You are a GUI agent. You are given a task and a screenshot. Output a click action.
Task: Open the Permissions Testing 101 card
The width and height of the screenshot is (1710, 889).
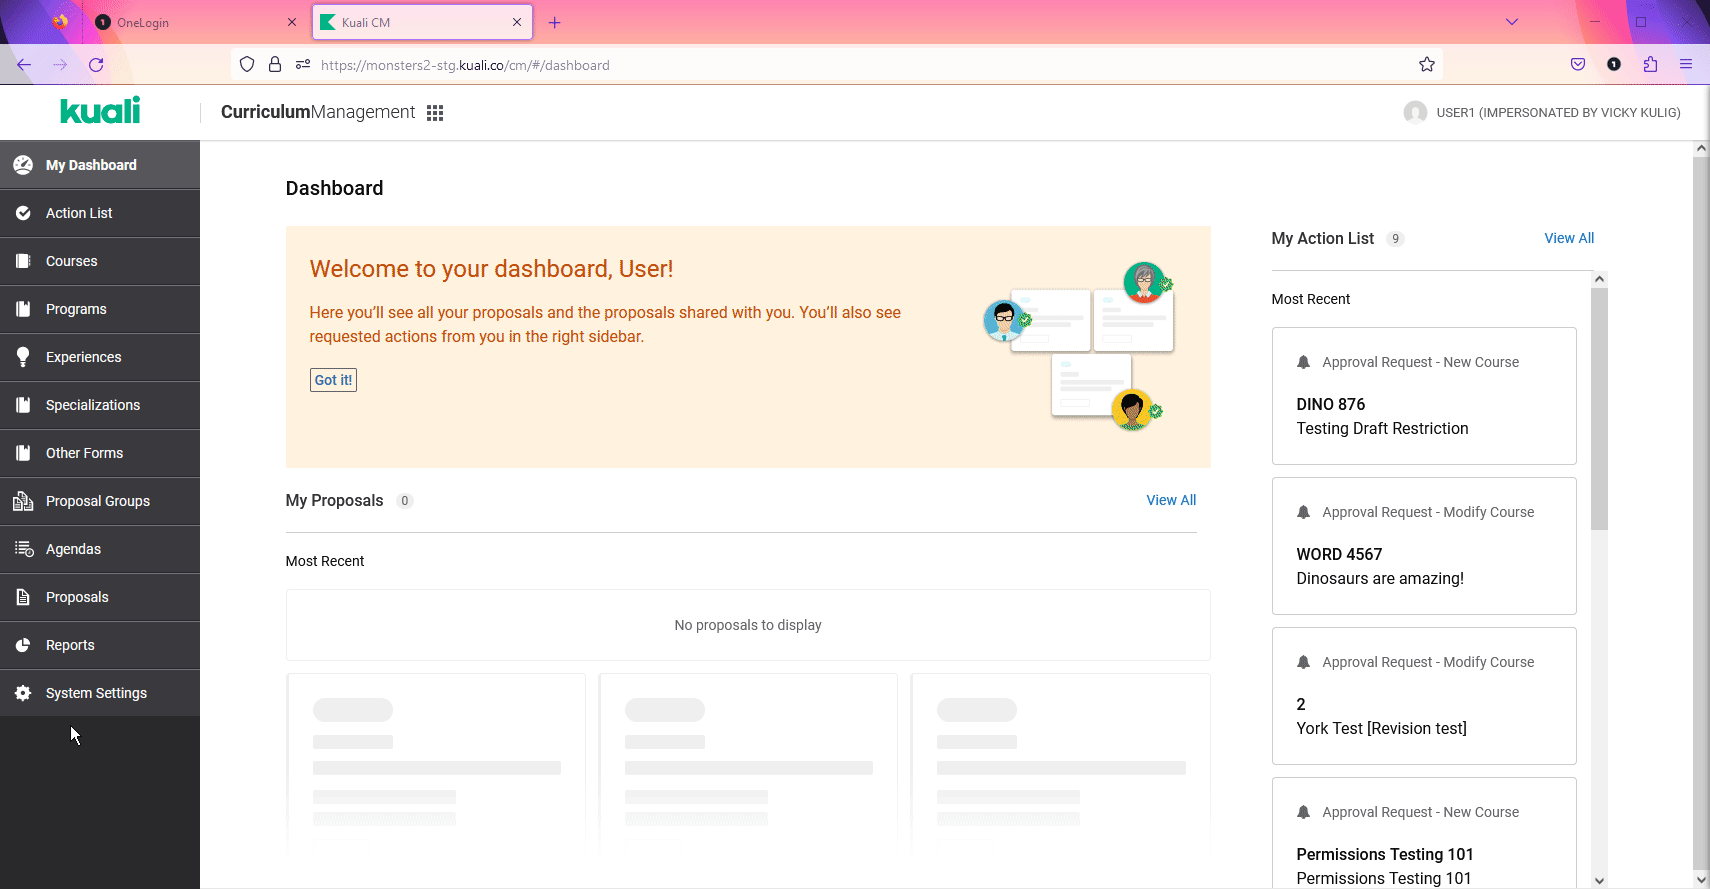1424,832
